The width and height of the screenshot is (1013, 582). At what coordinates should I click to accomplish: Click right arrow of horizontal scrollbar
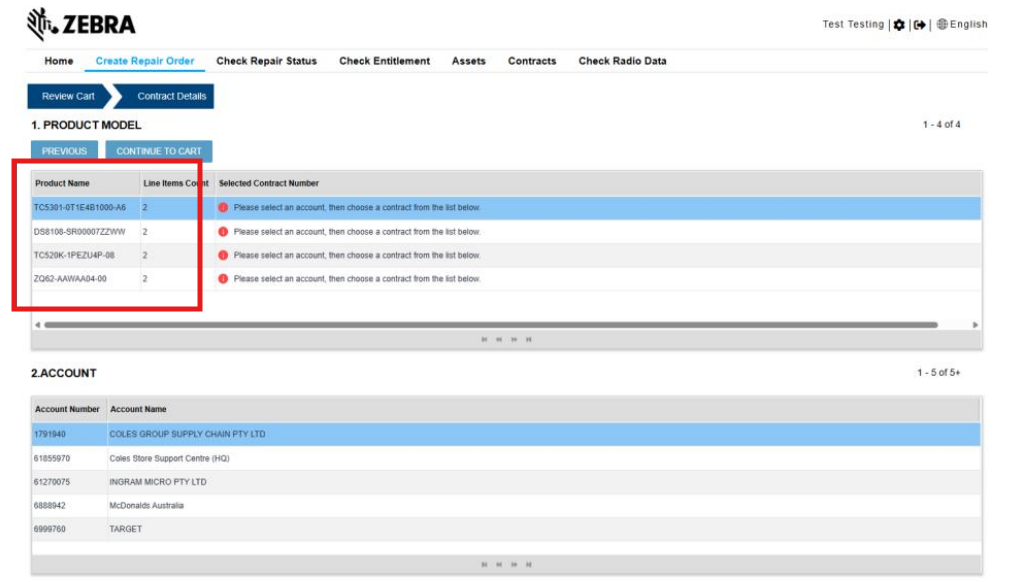pyautogui.click(x=975, y=325)
